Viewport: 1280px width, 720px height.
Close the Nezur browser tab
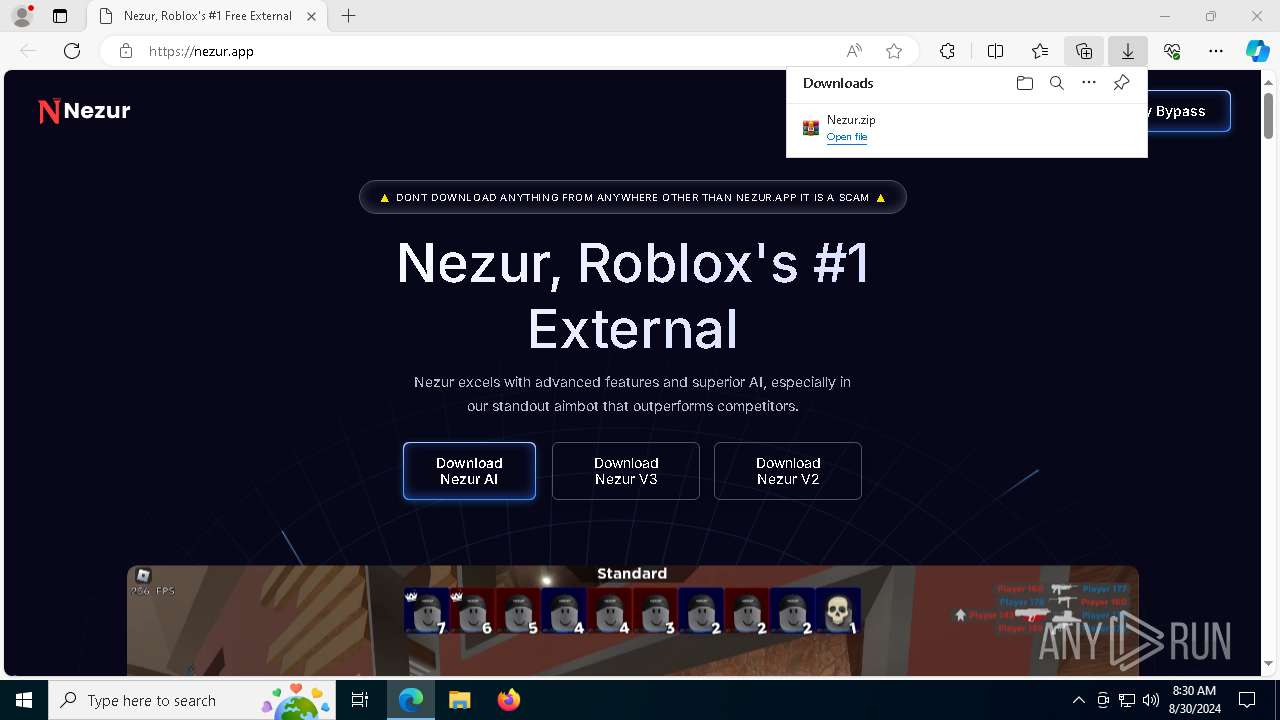[312, 16]
